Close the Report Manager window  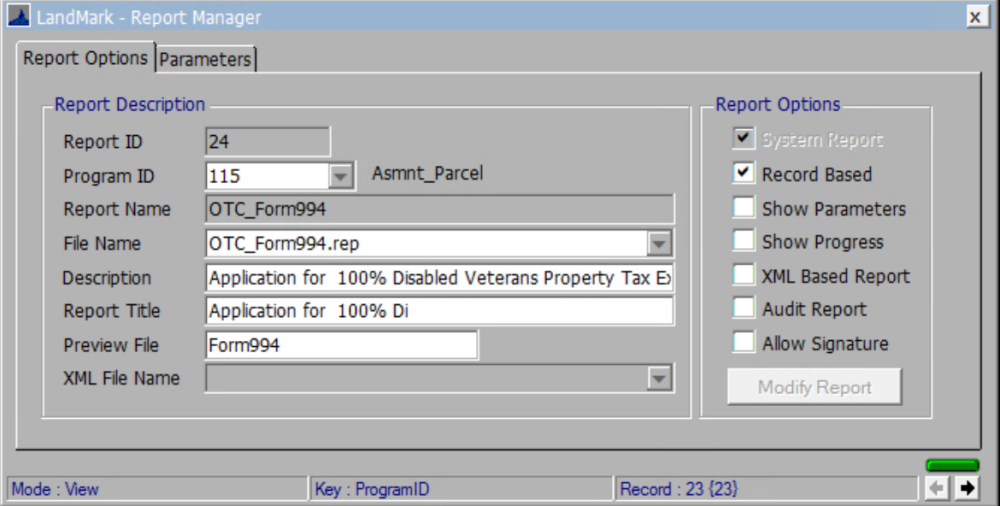(975, 17)
